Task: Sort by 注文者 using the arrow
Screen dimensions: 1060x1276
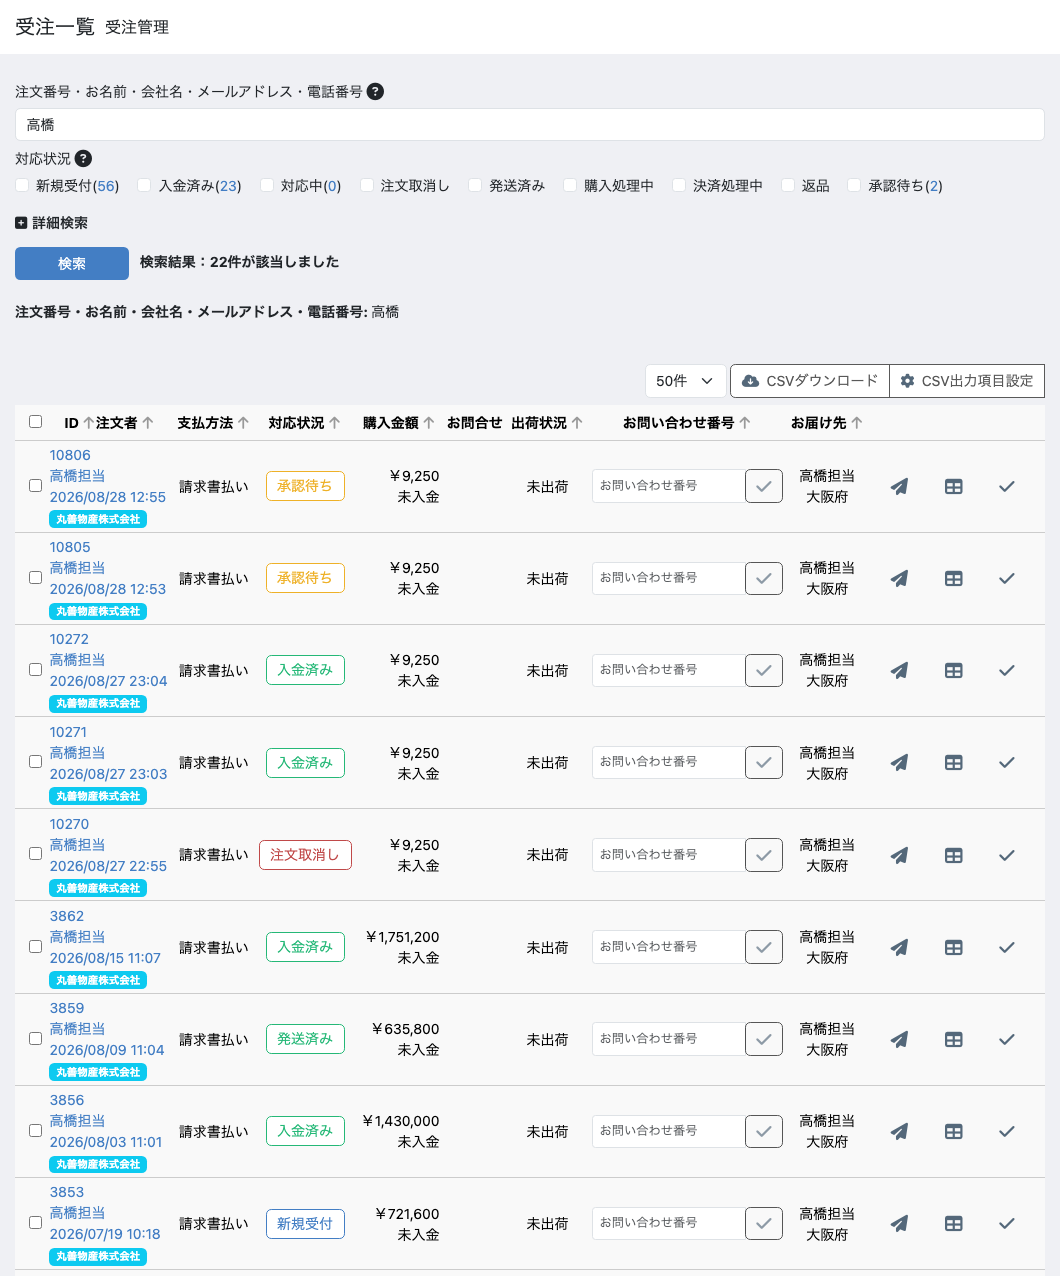Action: tap(148, 423)
